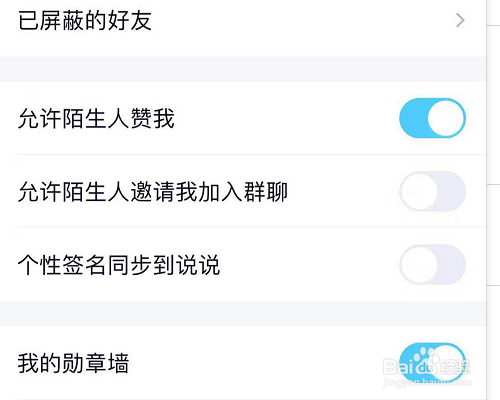Tap the 允许陌生人邀请我加入群聊 label
Screen dimensions: 500x400
153,191
